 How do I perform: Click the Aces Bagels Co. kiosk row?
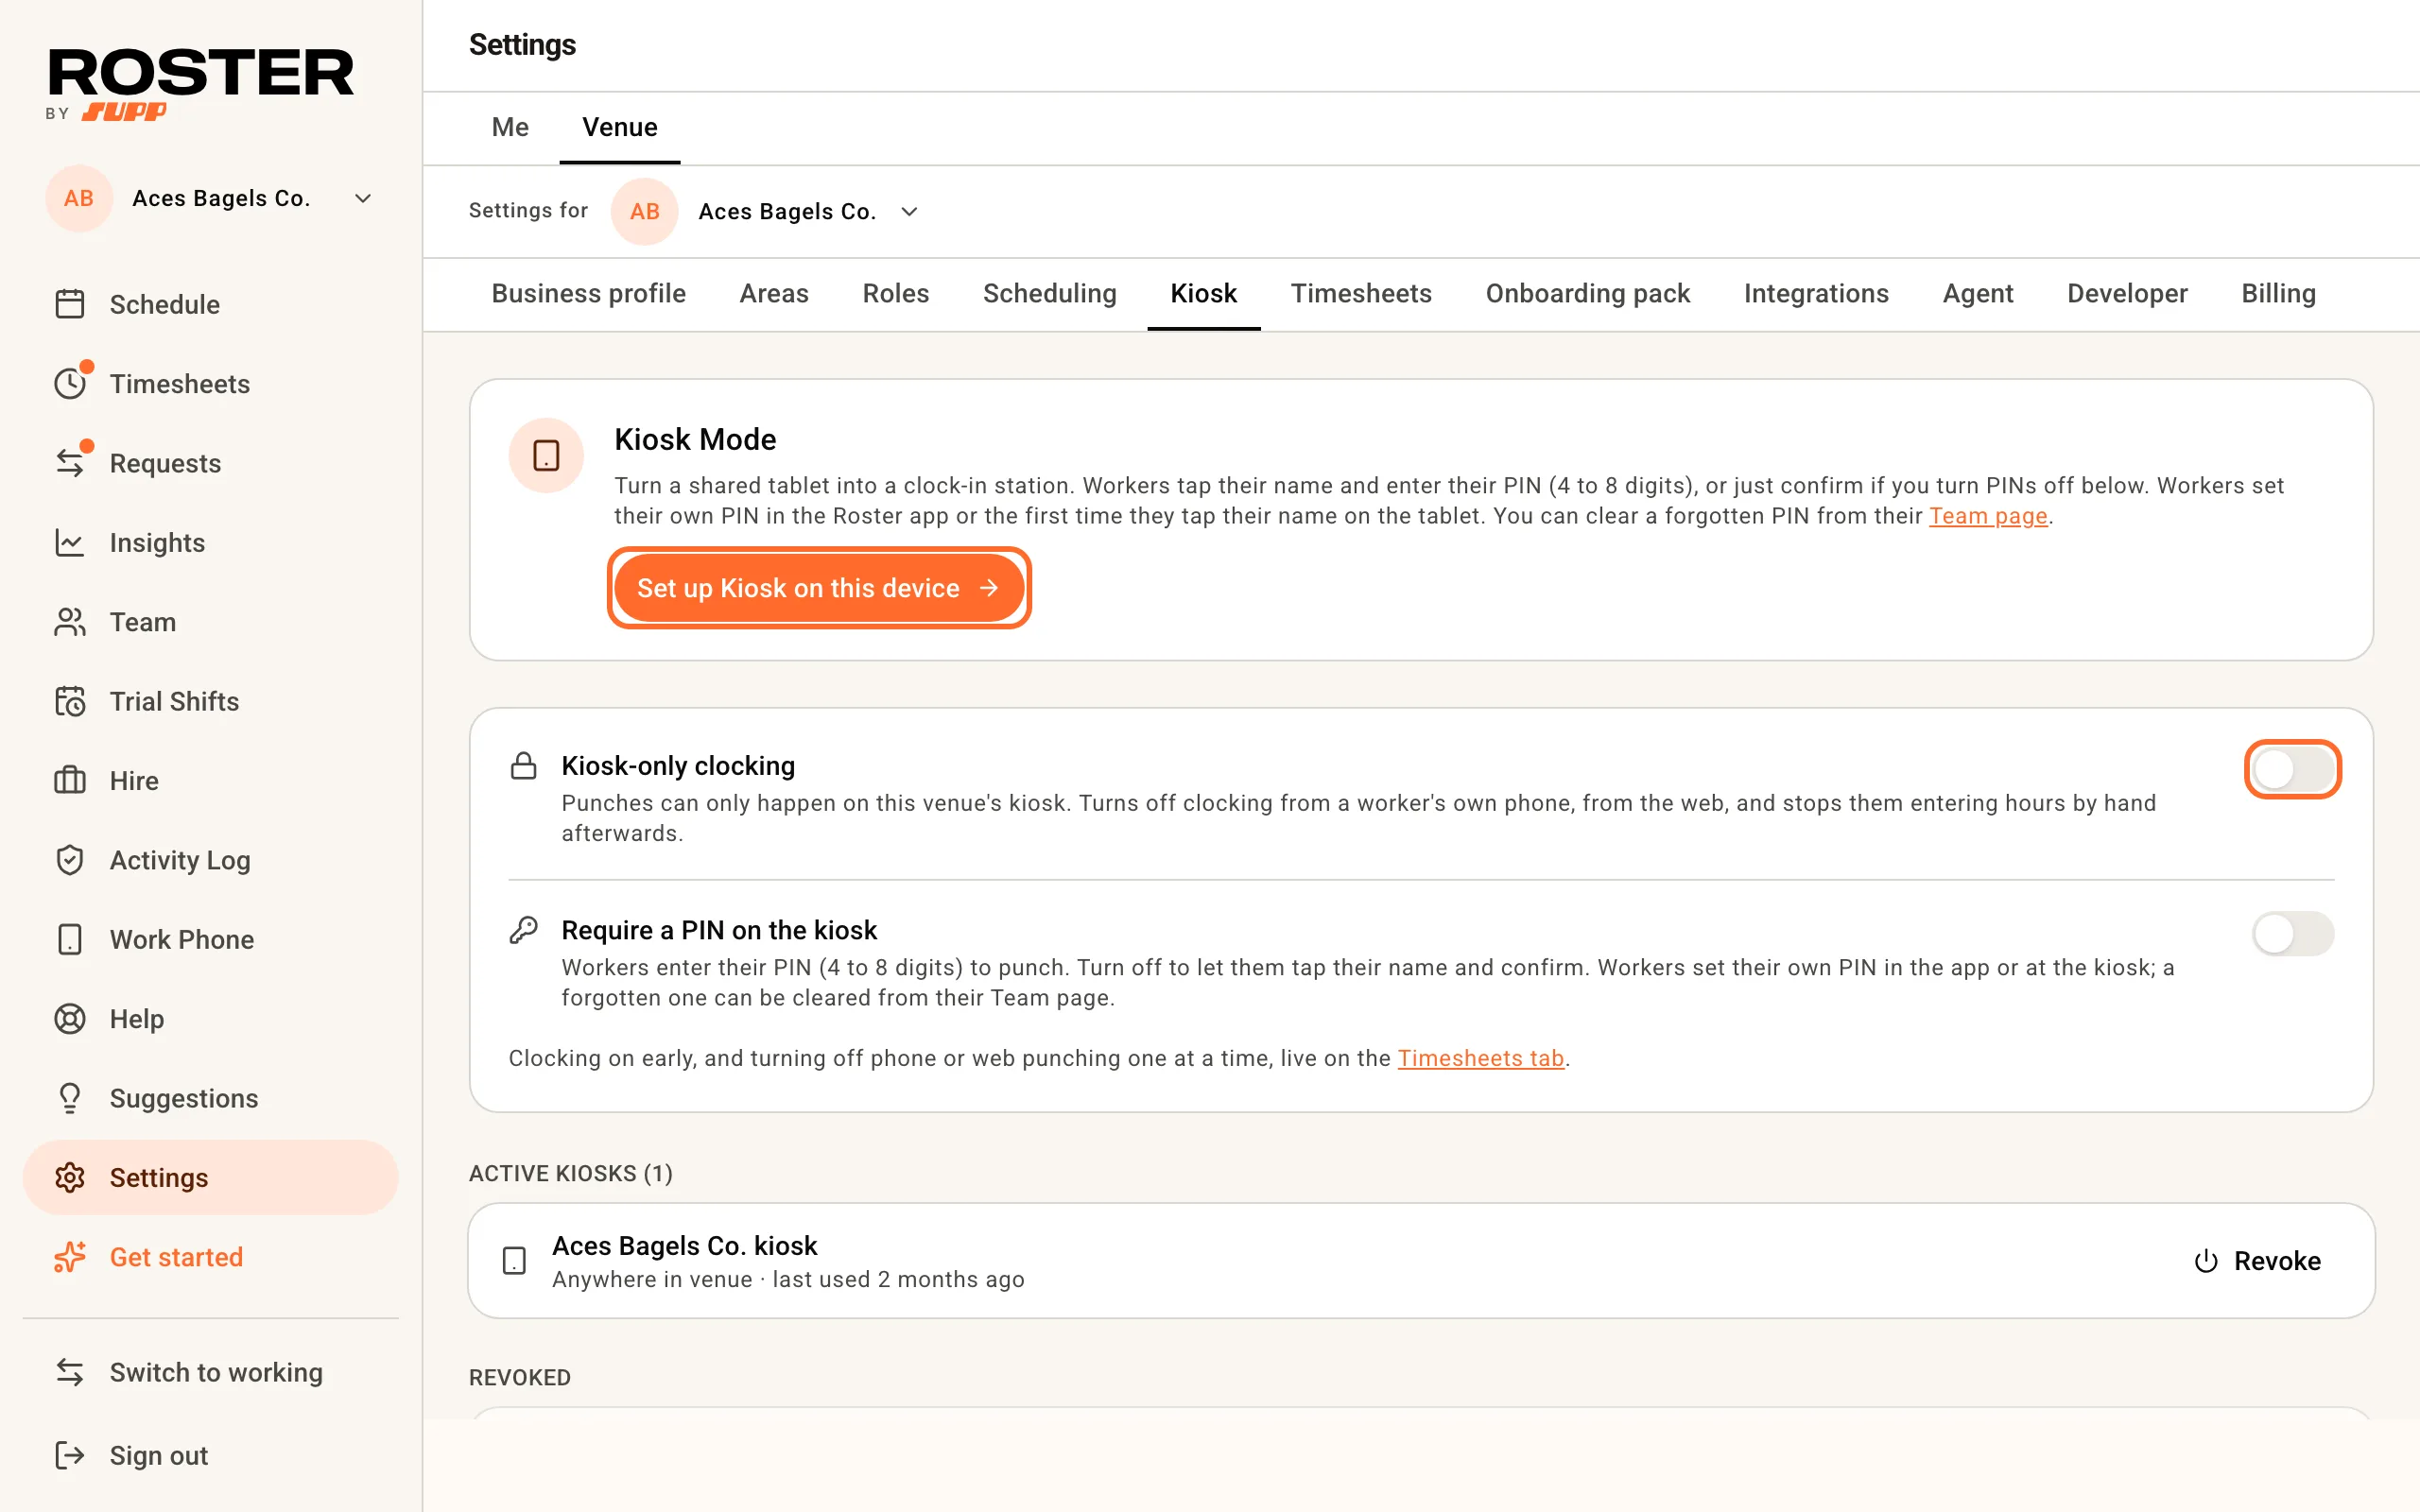pyautogui.click(x=1421, y=1261)
